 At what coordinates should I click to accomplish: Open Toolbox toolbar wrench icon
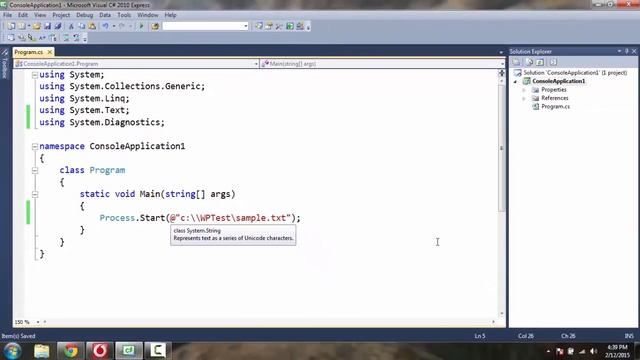pyautogui.click(x=279, y=26)
